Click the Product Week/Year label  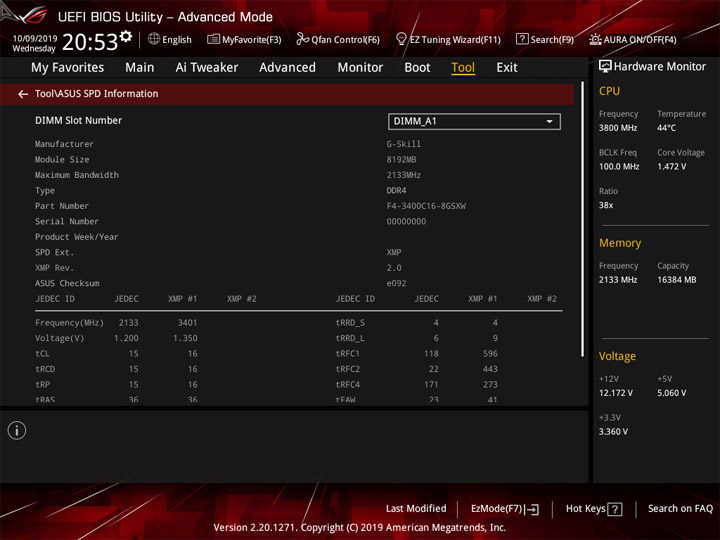(77, 237)
